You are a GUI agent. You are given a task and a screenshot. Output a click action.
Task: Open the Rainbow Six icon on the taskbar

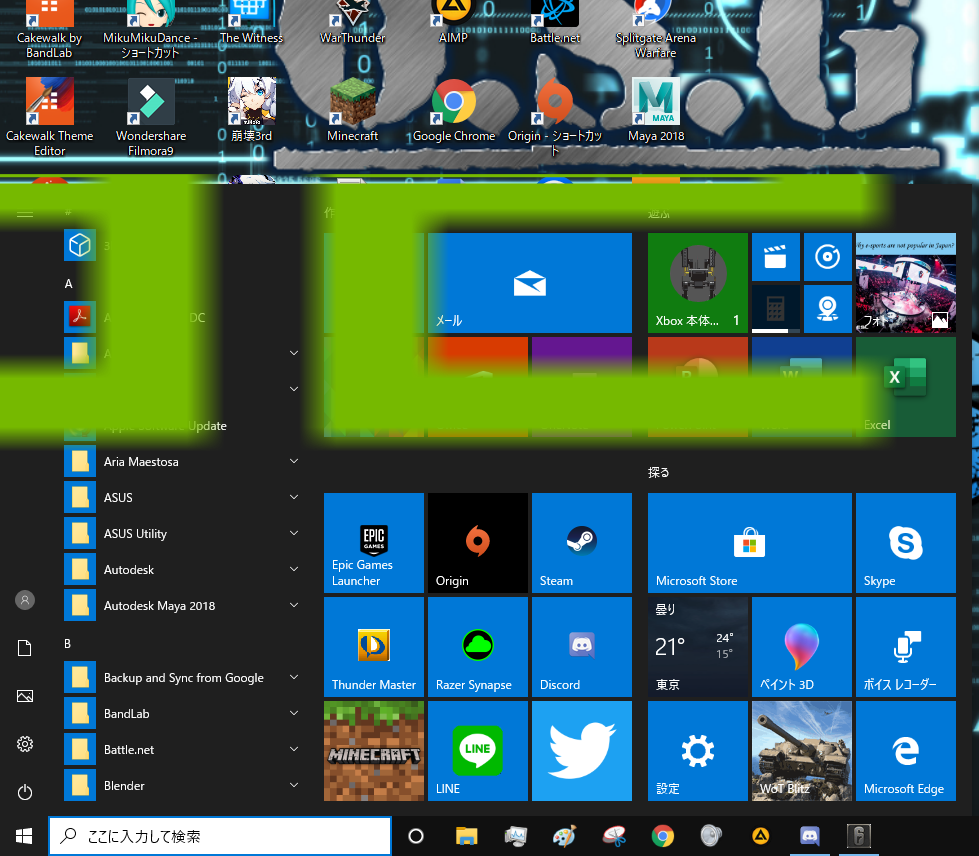click(858, 836)
